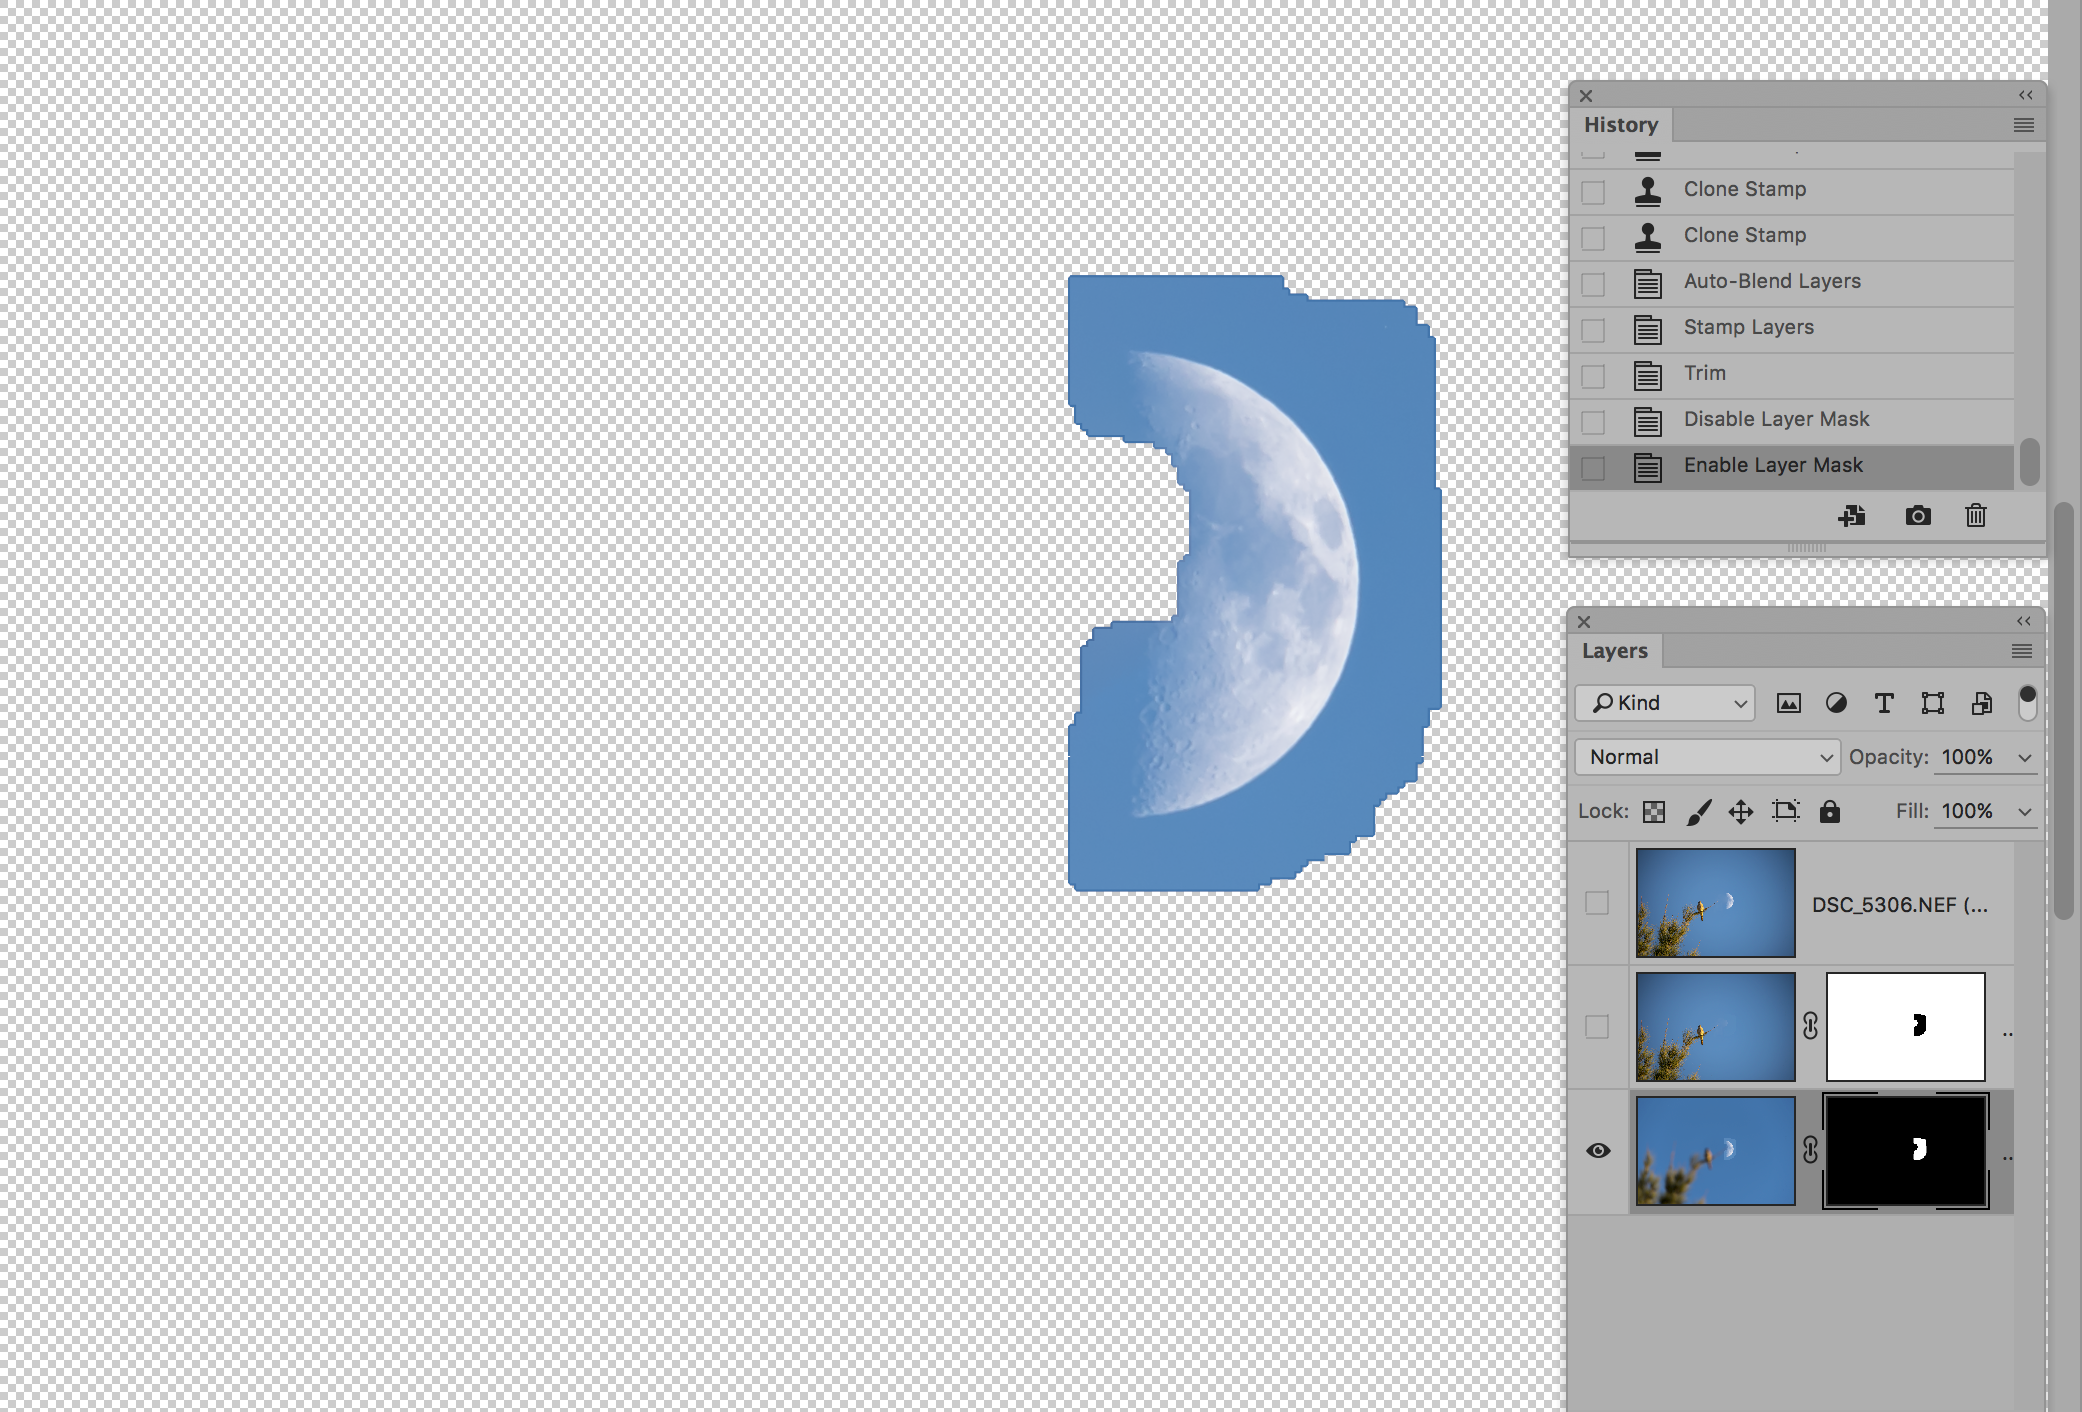This screenshot has height=1412, width=2082.
Task: Hide the bottom masked layer eye icon
Action: tap(1598, 1151)
